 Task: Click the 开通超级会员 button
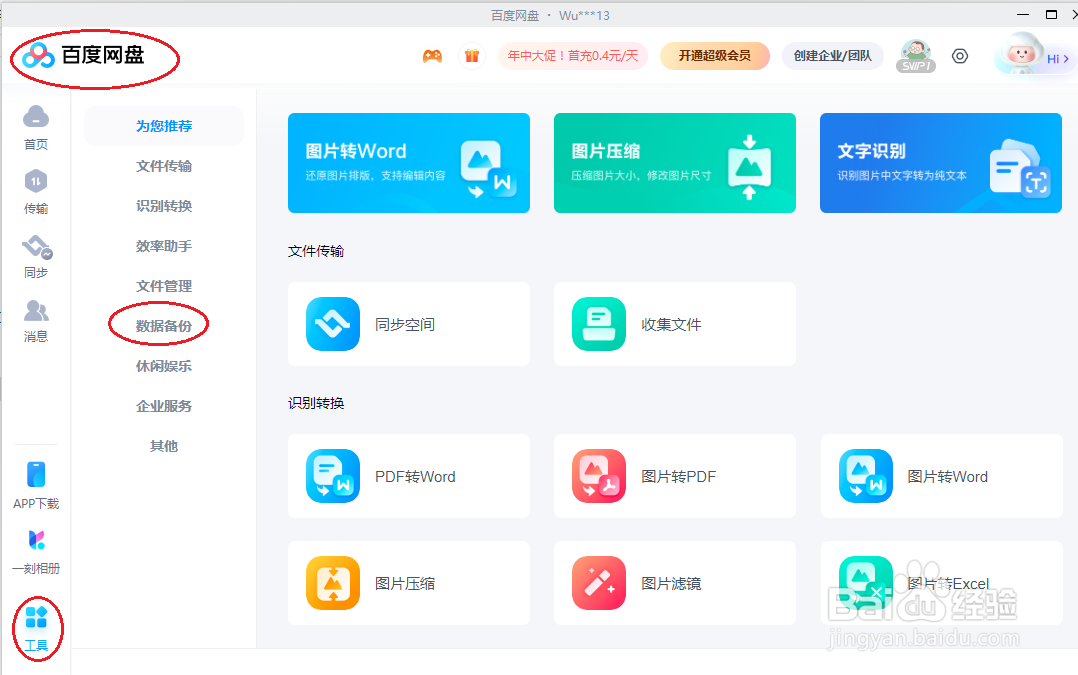(715, 56)
